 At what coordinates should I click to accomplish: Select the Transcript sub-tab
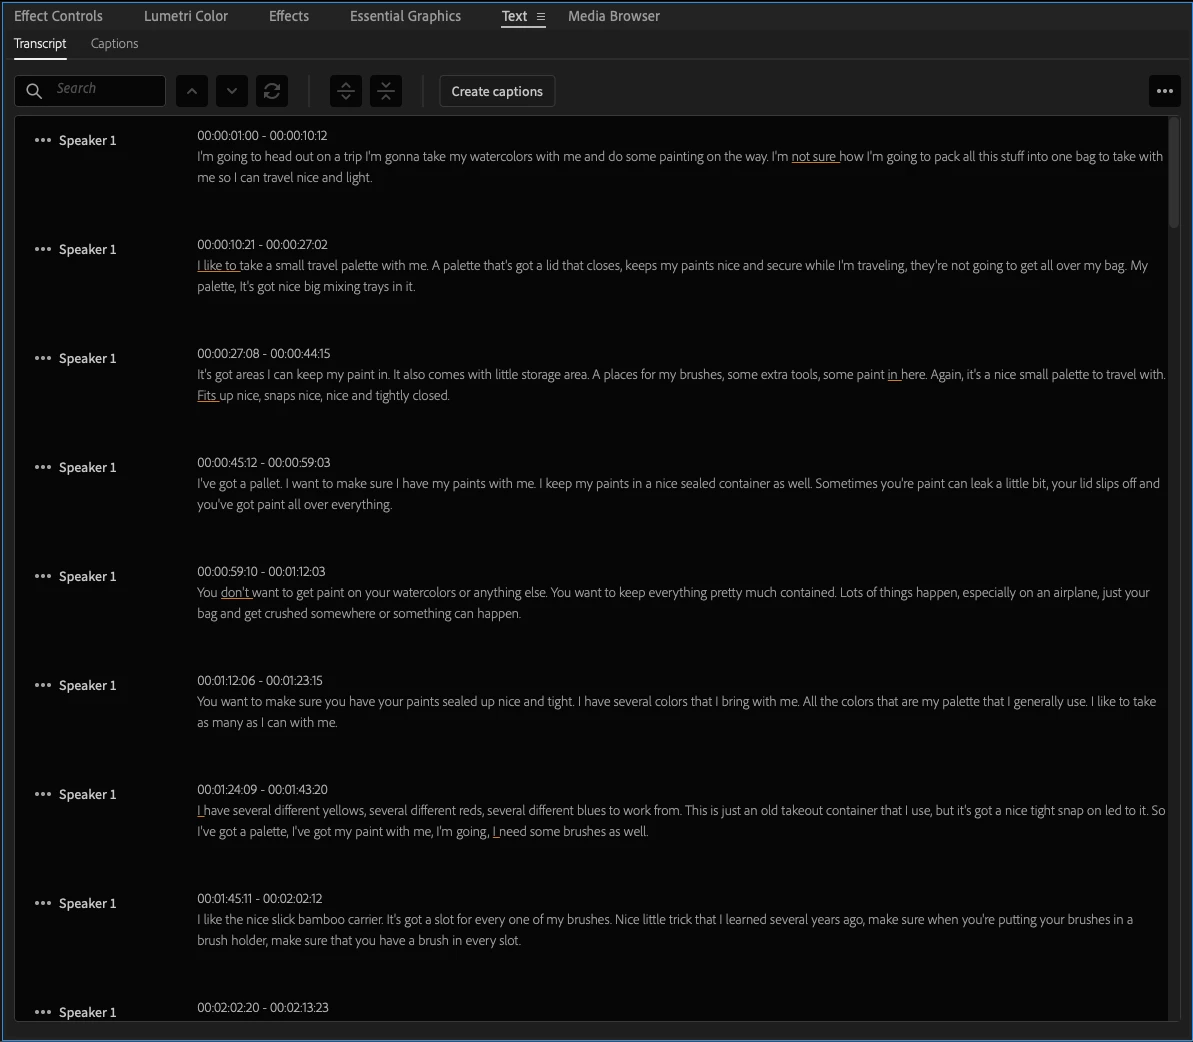pos(40,43)
